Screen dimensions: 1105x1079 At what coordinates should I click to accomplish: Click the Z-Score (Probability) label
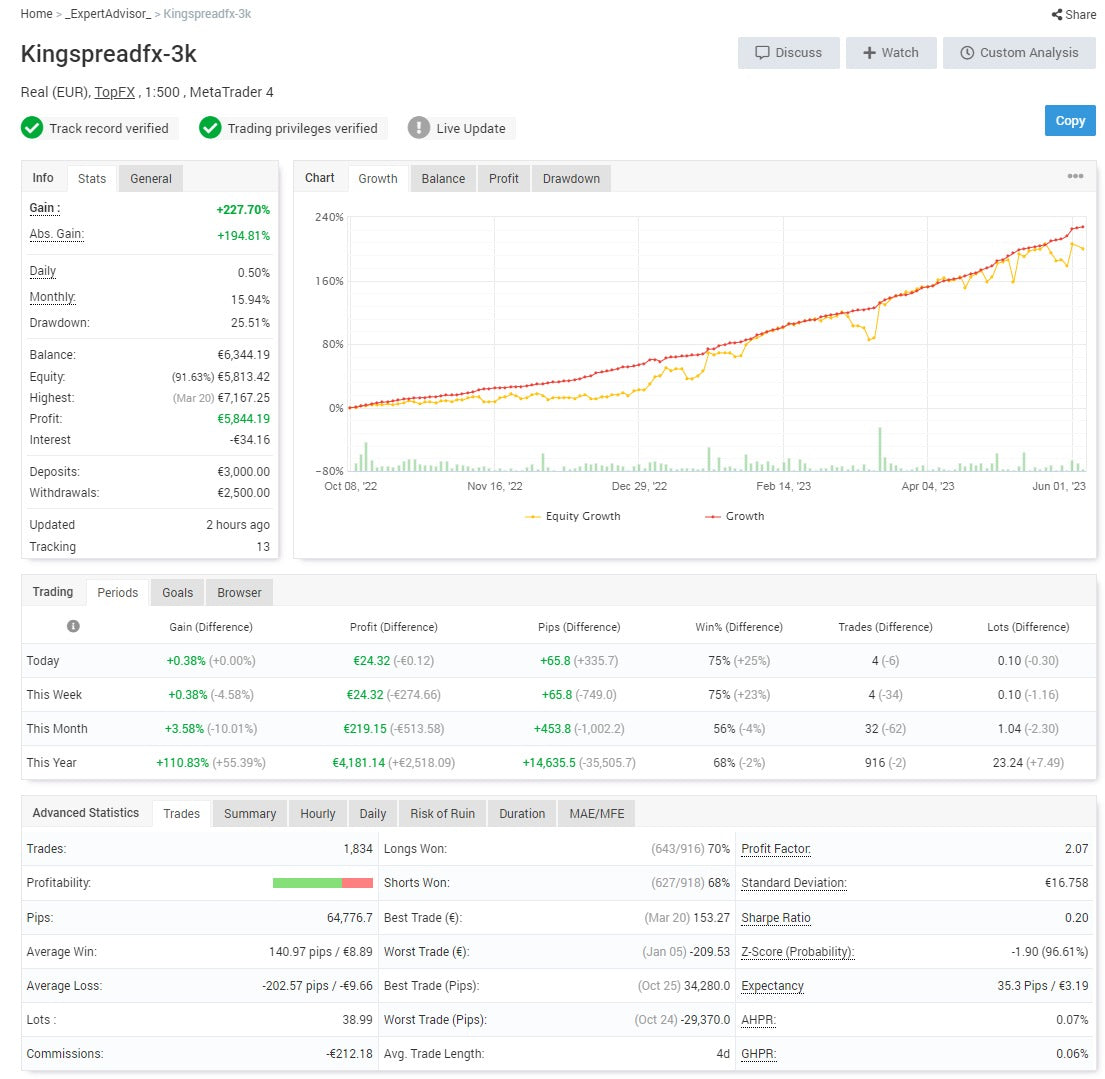click(x=798, y=951)
